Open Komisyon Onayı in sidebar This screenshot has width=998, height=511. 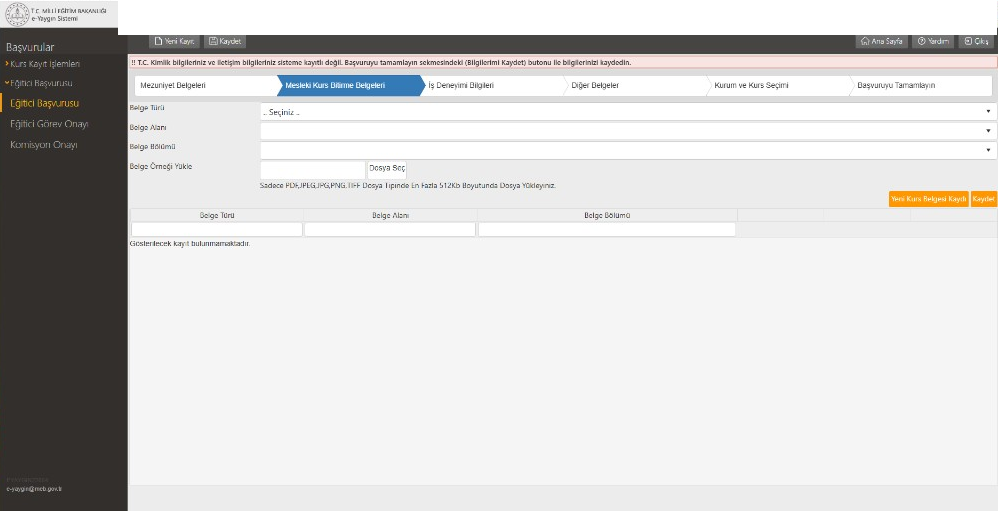tap(43, 145)
